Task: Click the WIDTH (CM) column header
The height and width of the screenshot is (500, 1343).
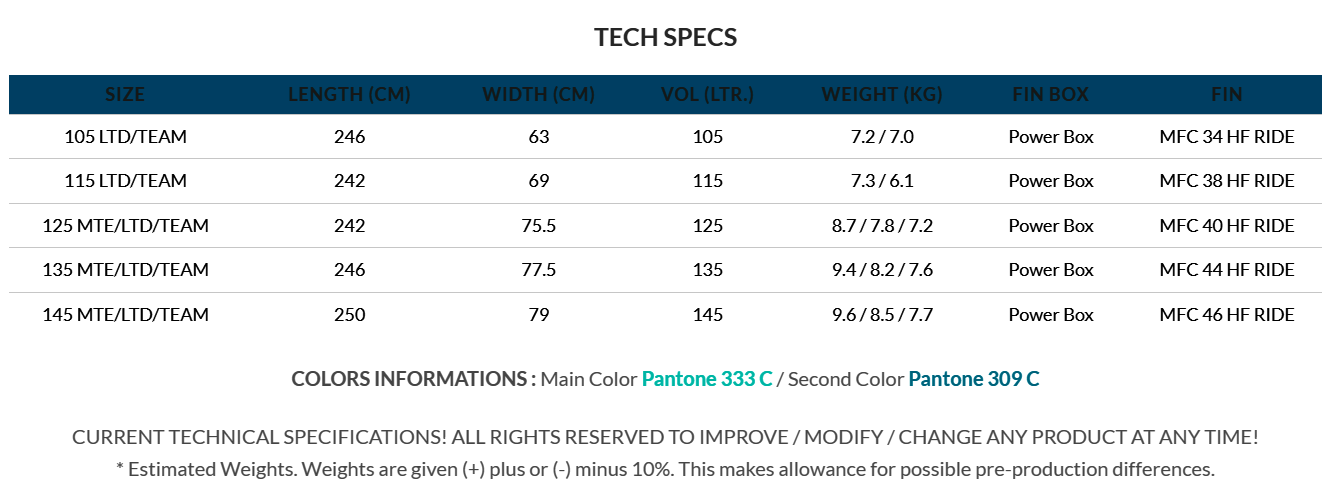Action: (538, 95)
